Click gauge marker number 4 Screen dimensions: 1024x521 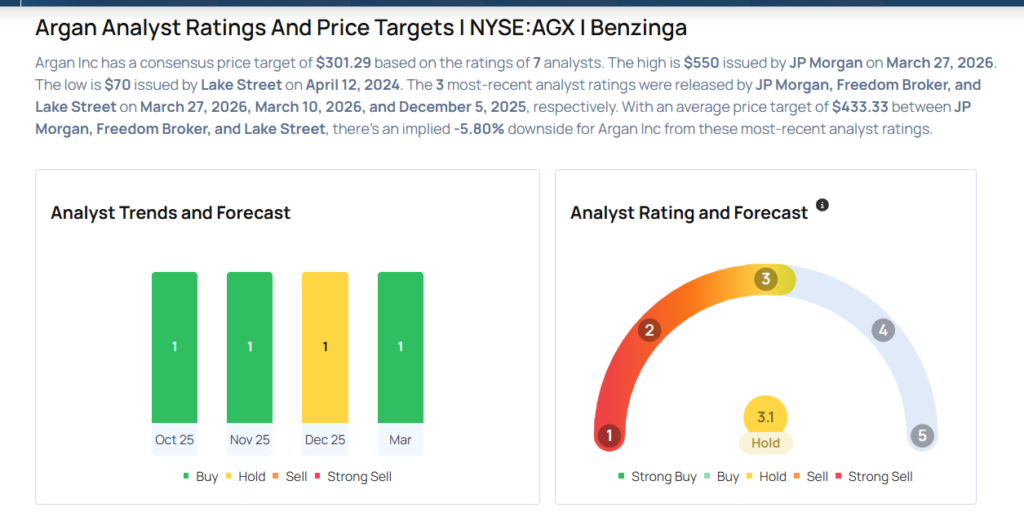pyautogui.click(x=882, y=330)
